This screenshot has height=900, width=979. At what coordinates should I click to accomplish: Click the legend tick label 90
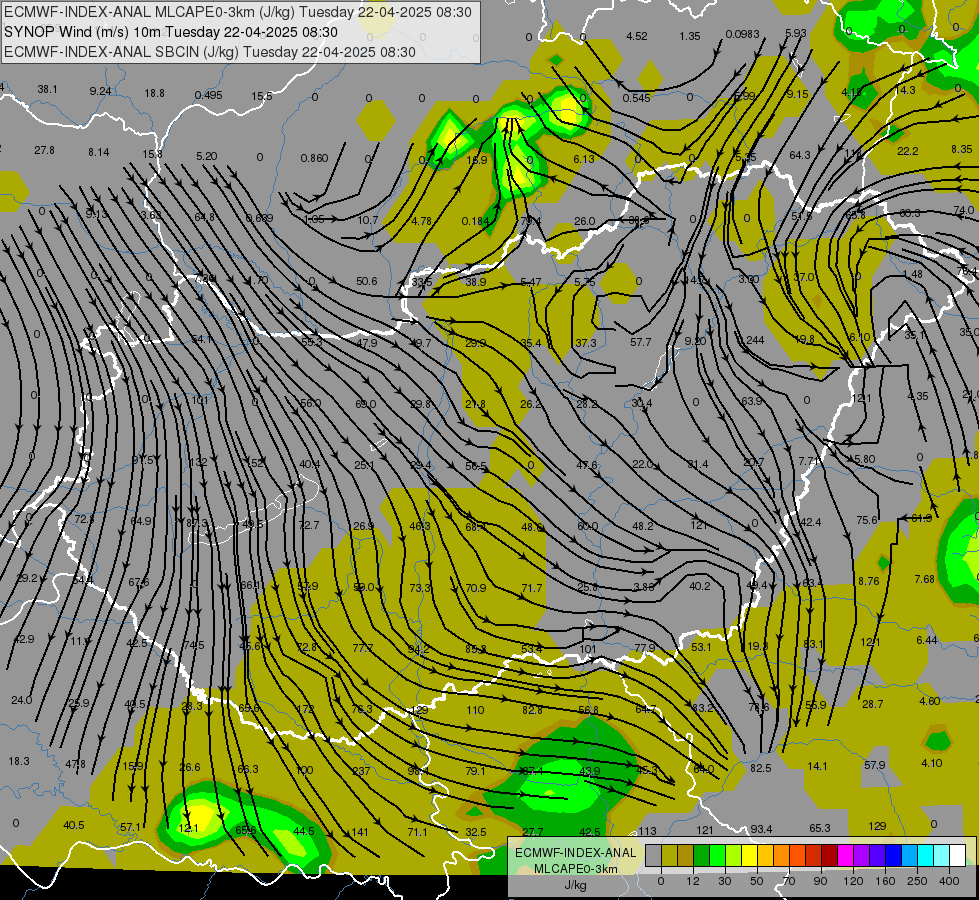[x=820, y=881]
